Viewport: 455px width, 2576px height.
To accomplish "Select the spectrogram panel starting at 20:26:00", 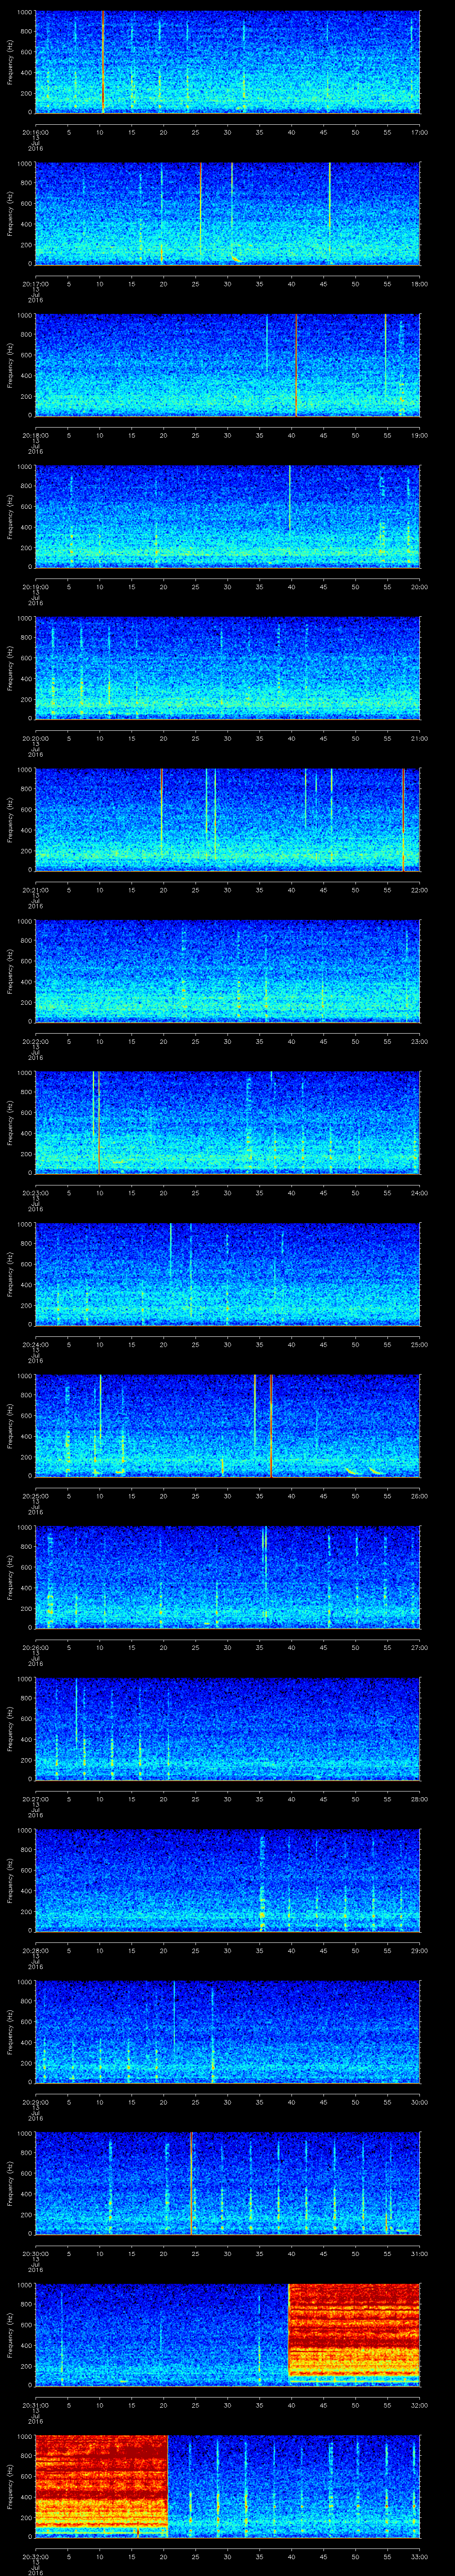I will (227, 1577).
